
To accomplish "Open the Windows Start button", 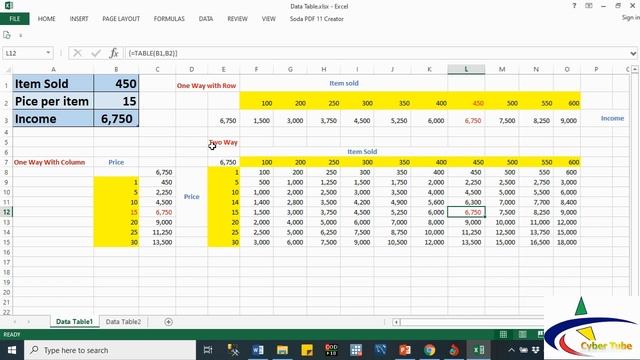I will [12, 350].
